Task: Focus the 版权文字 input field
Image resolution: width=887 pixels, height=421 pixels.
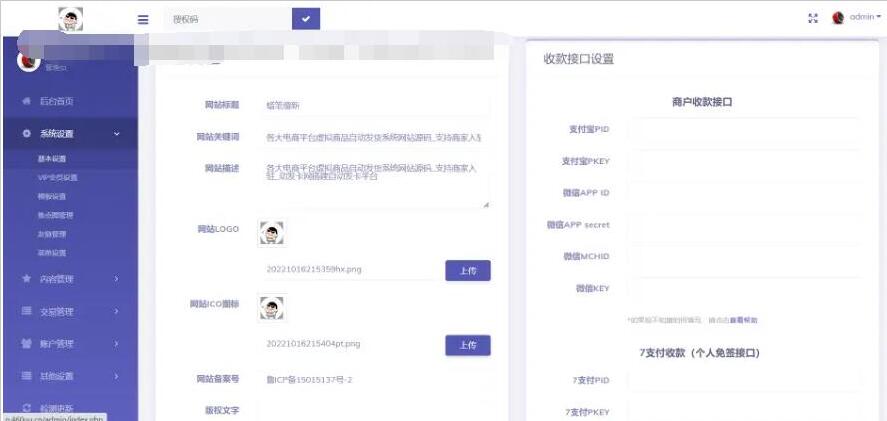Action: pos(374,411)
